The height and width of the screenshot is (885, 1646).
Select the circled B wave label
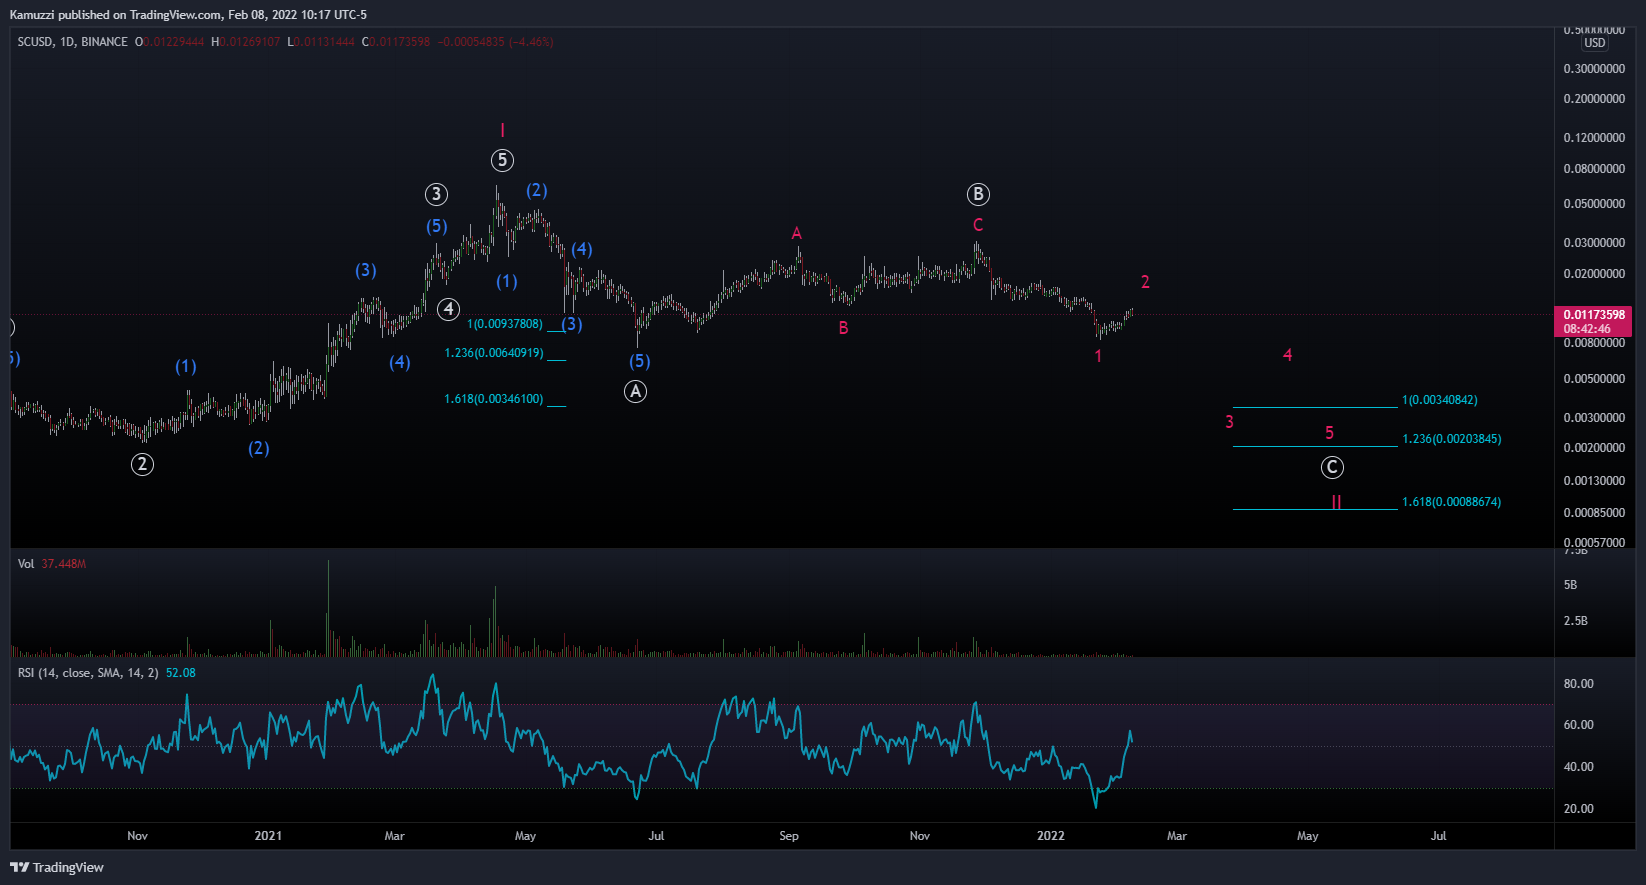coord(978,194)
